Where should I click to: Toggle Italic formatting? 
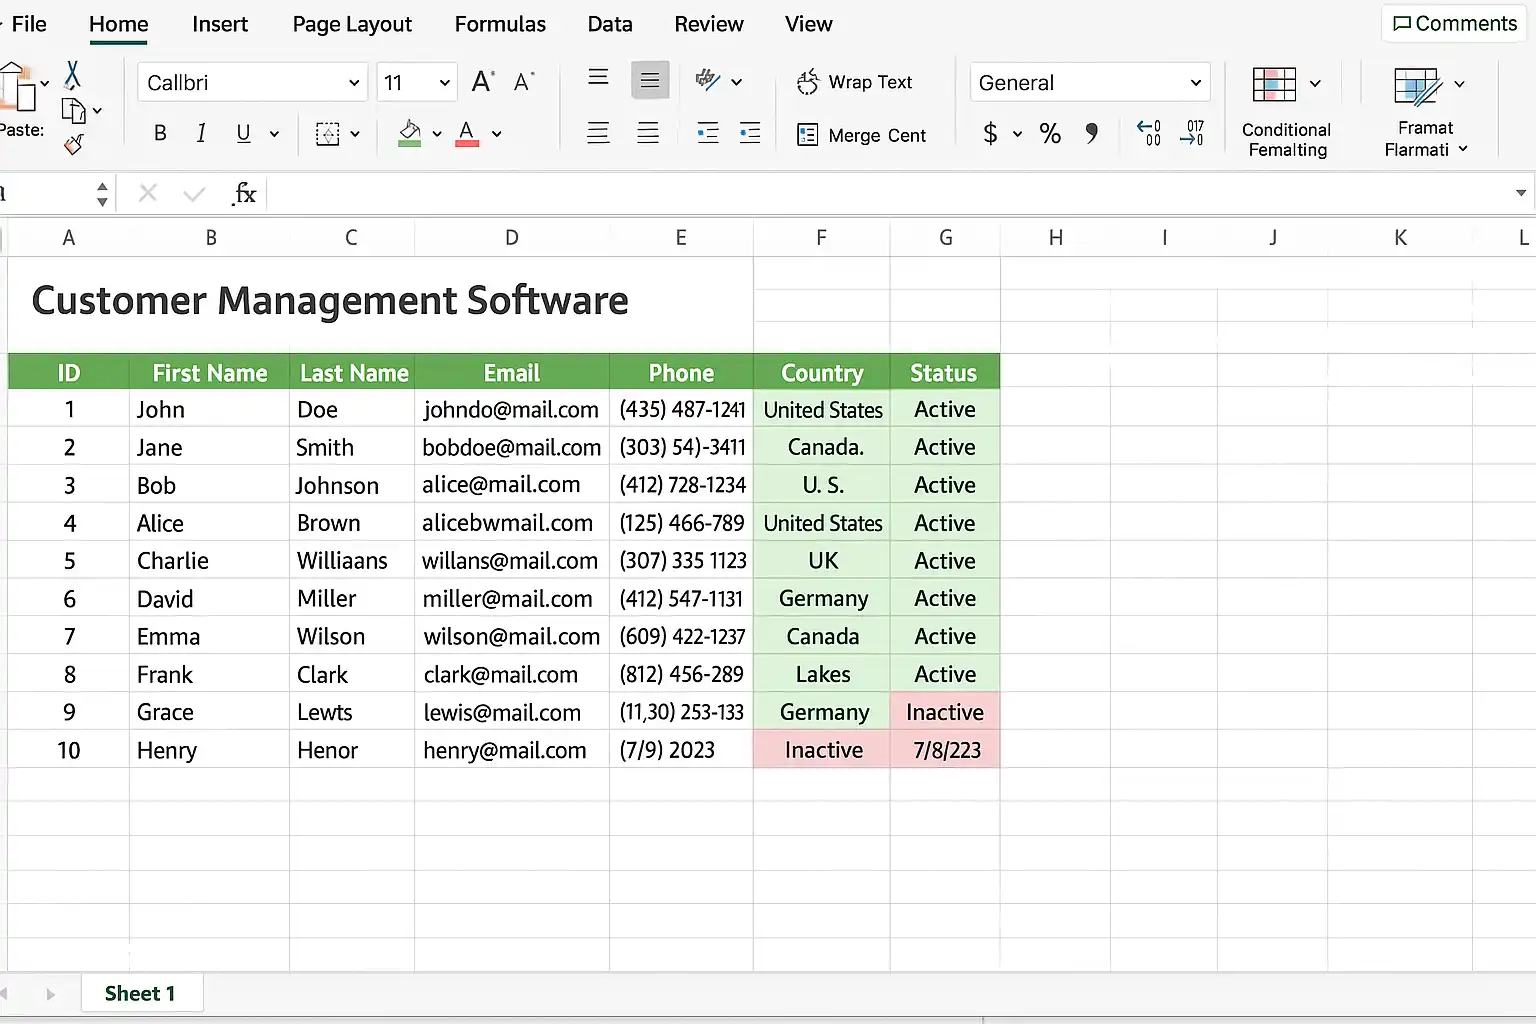point(201,133)
